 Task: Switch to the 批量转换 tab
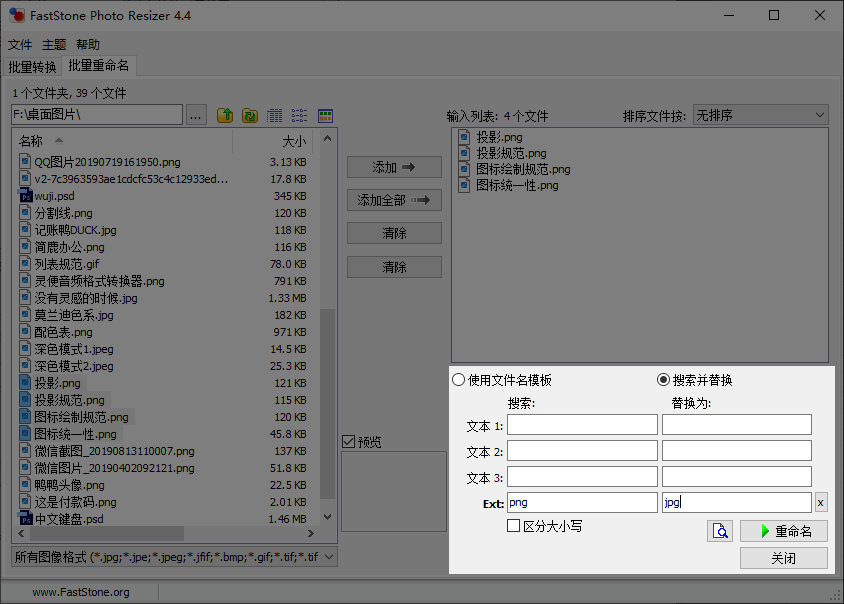(33, 67)
